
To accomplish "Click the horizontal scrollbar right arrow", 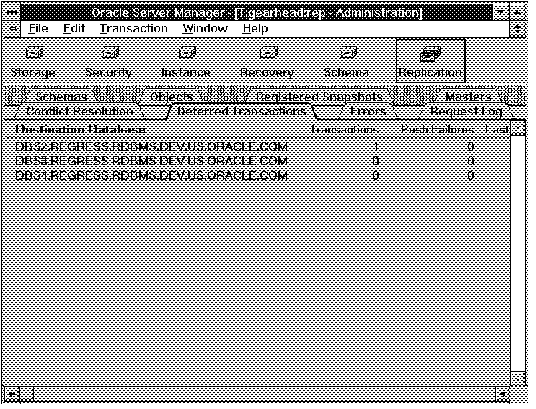I will pyautogui.click(x=502, y=395).
